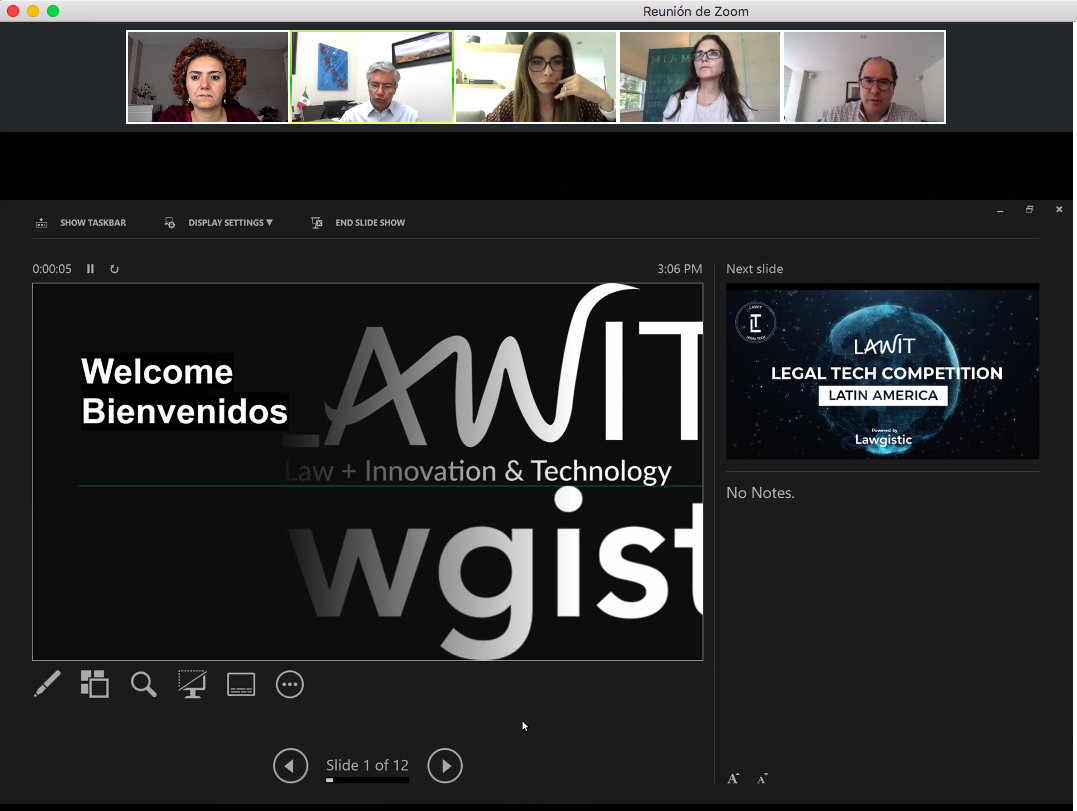Increase the notes text size
1077x811 pixels.
coord(733,778)
